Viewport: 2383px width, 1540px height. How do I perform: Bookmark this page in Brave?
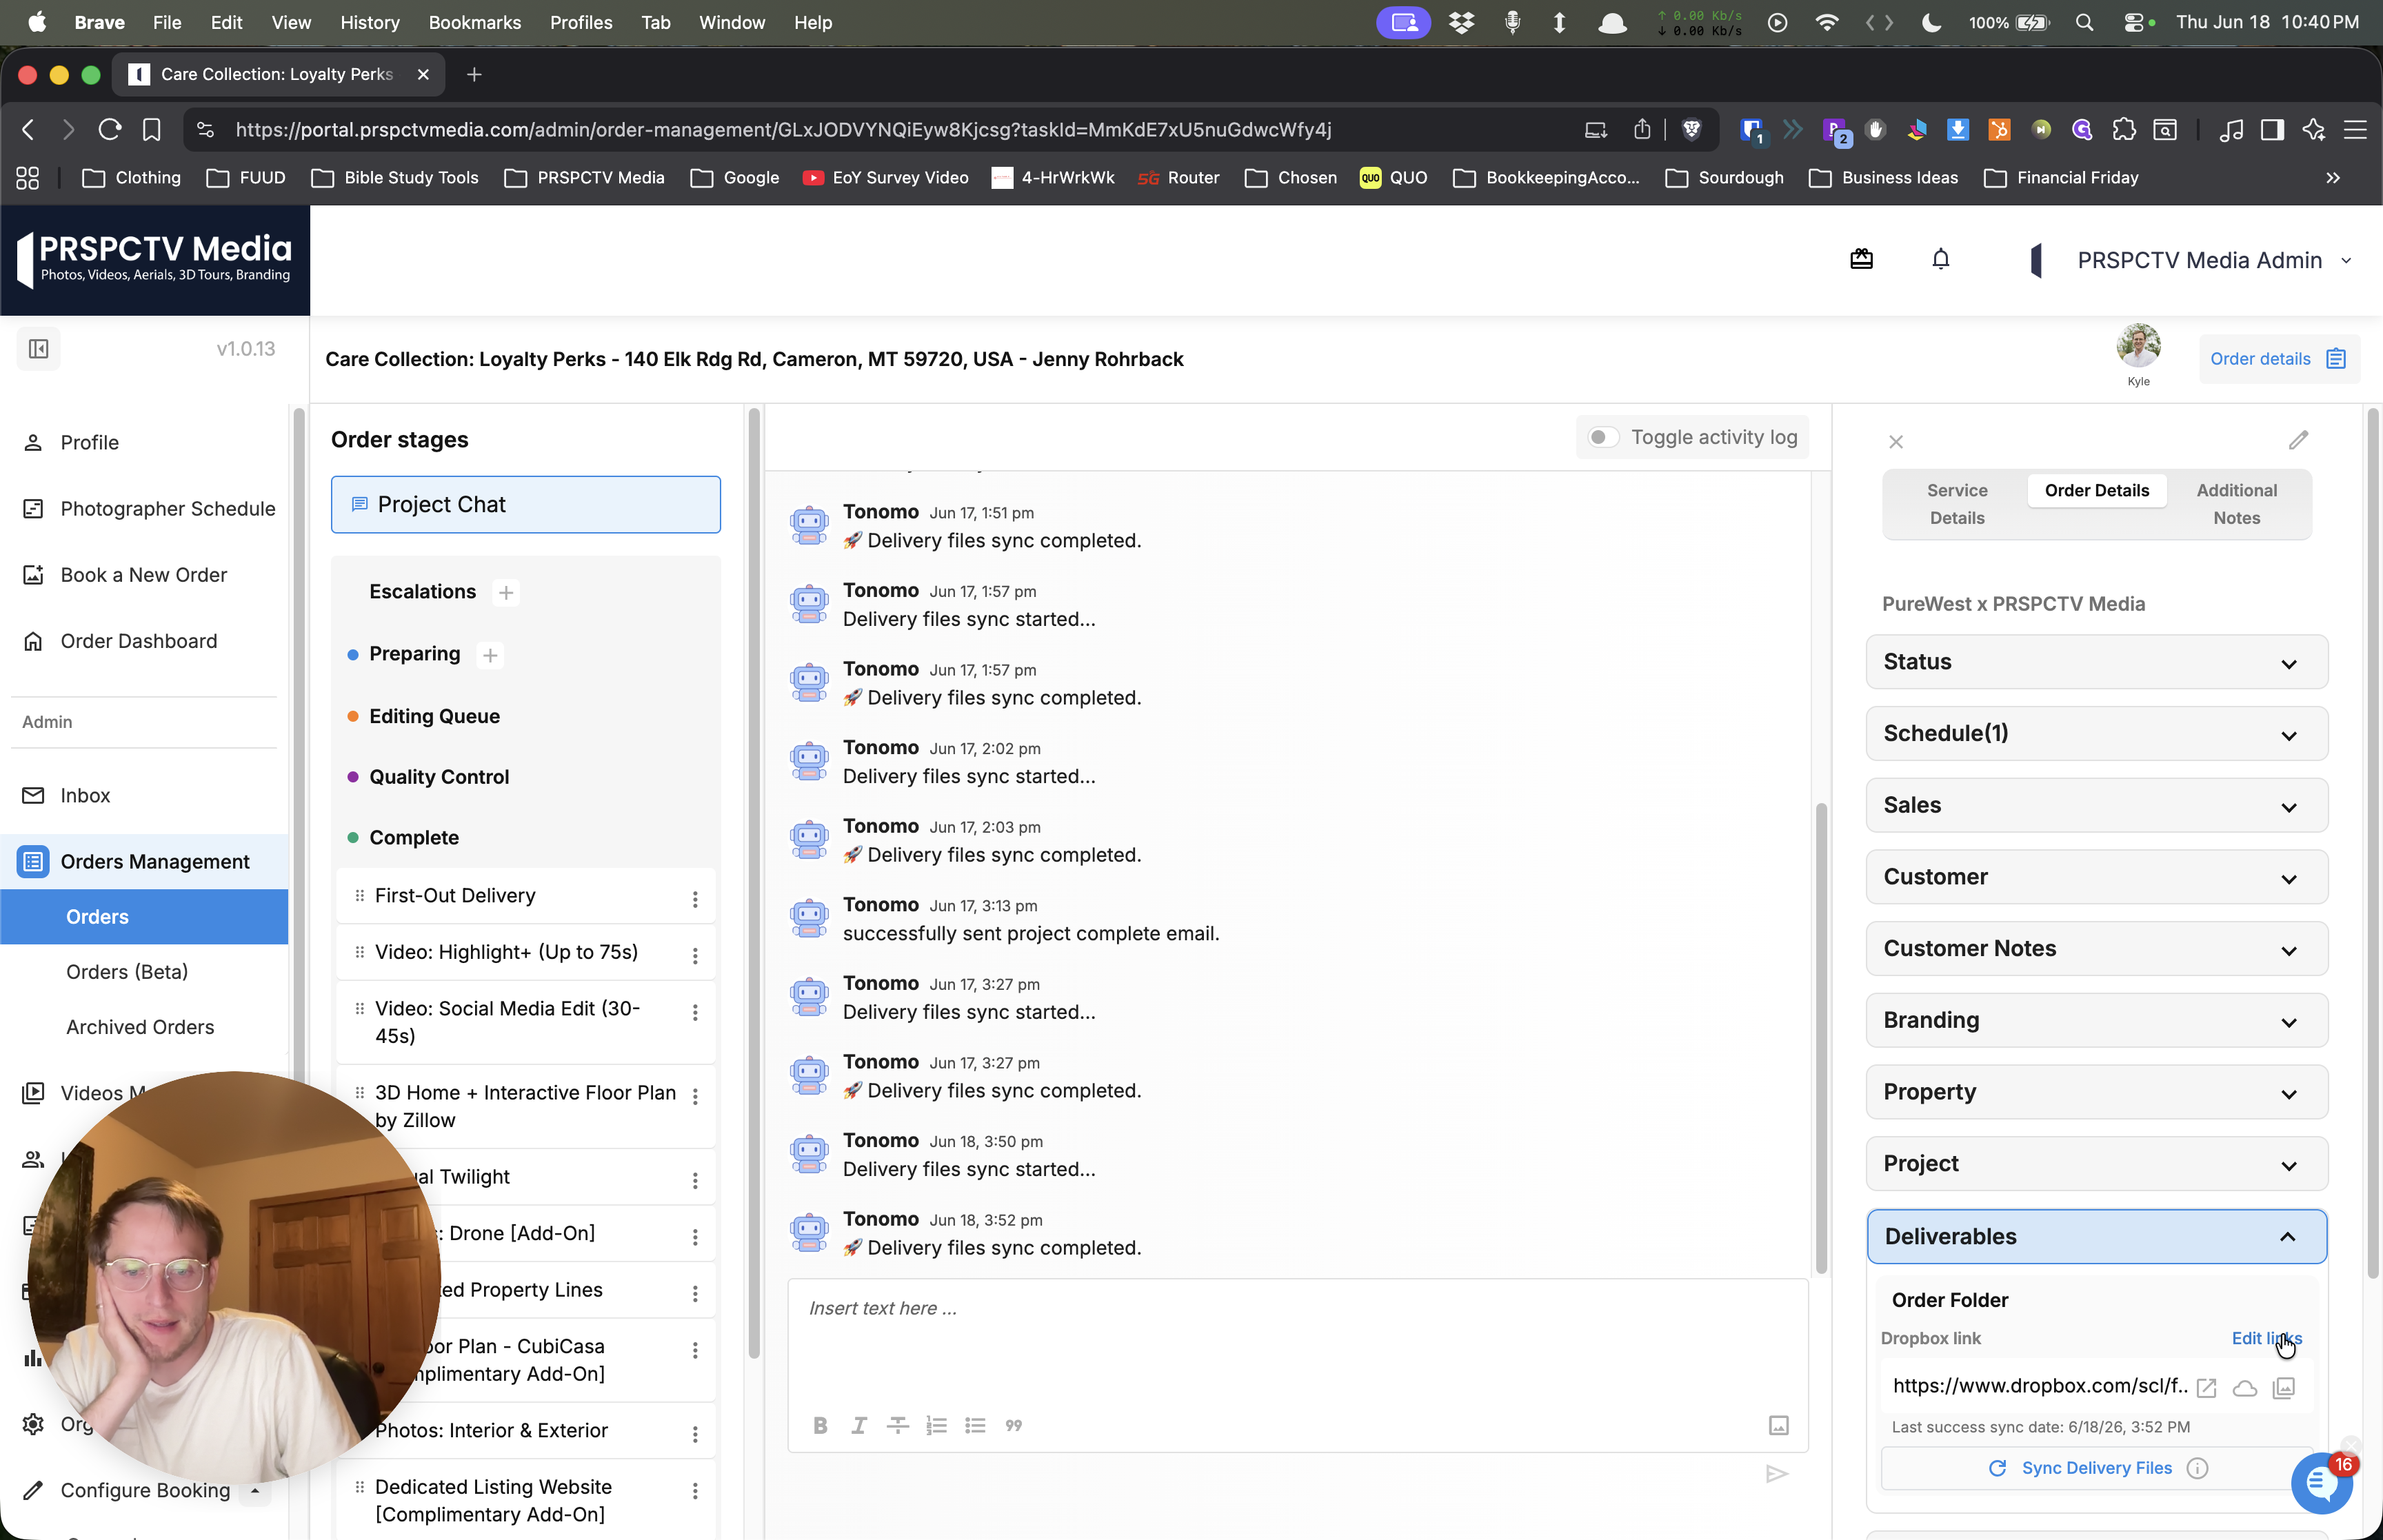151,129
